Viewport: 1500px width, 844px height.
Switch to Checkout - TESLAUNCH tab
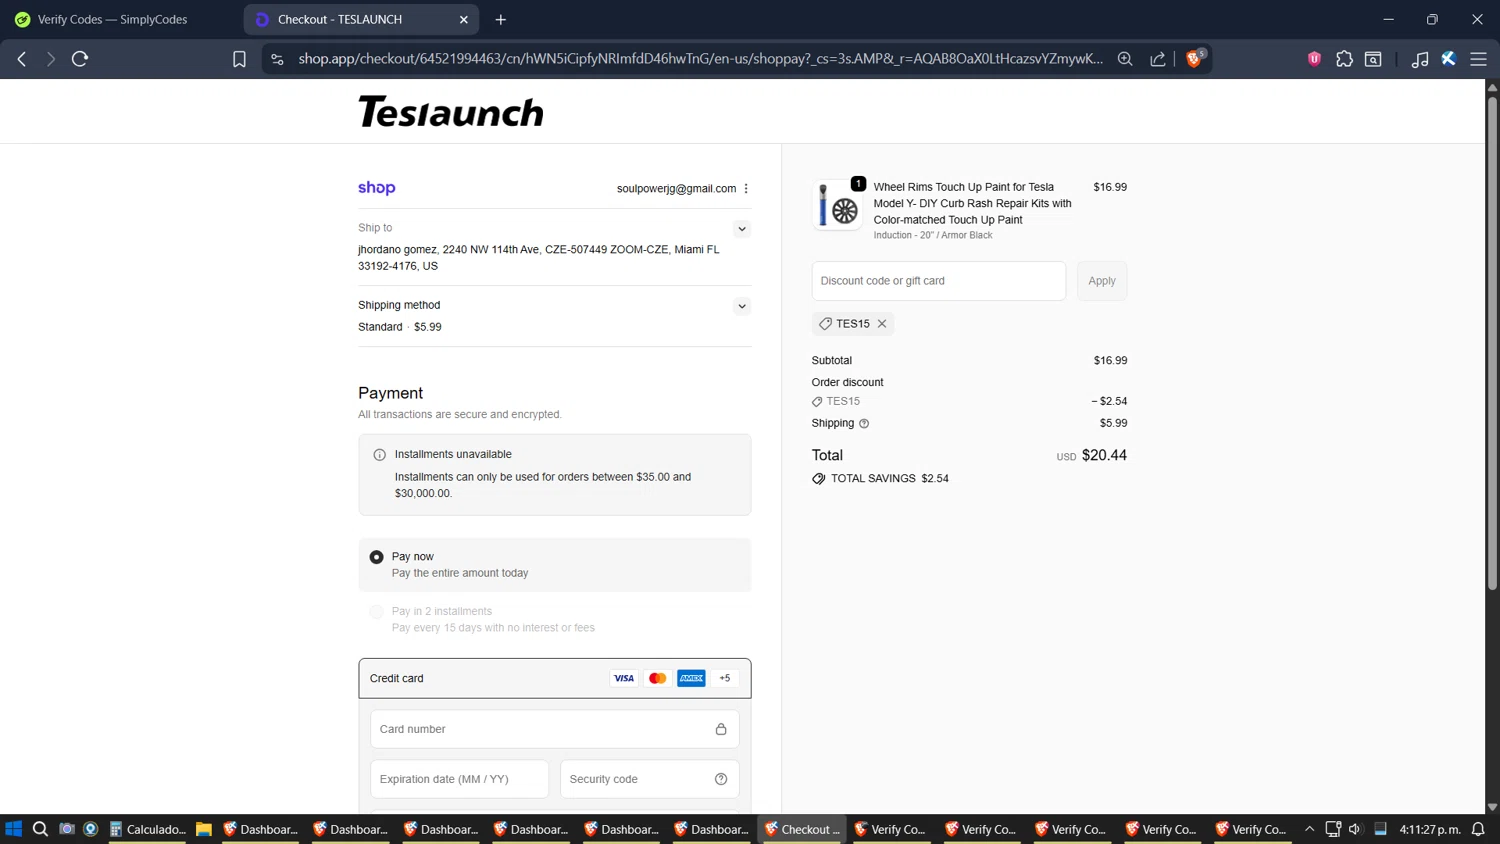pos(360,19)
